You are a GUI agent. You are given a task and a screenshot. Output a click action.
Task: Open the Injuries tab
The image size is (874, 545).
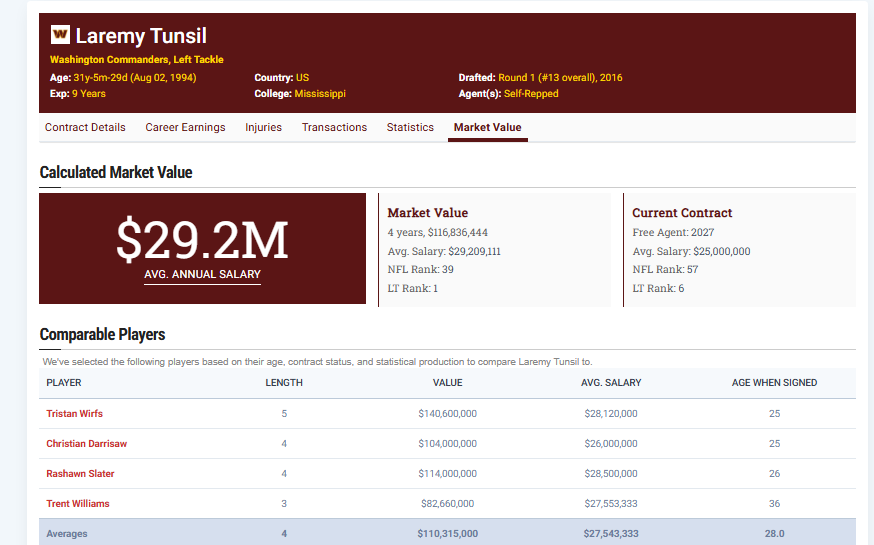click(x=264, y=127)
